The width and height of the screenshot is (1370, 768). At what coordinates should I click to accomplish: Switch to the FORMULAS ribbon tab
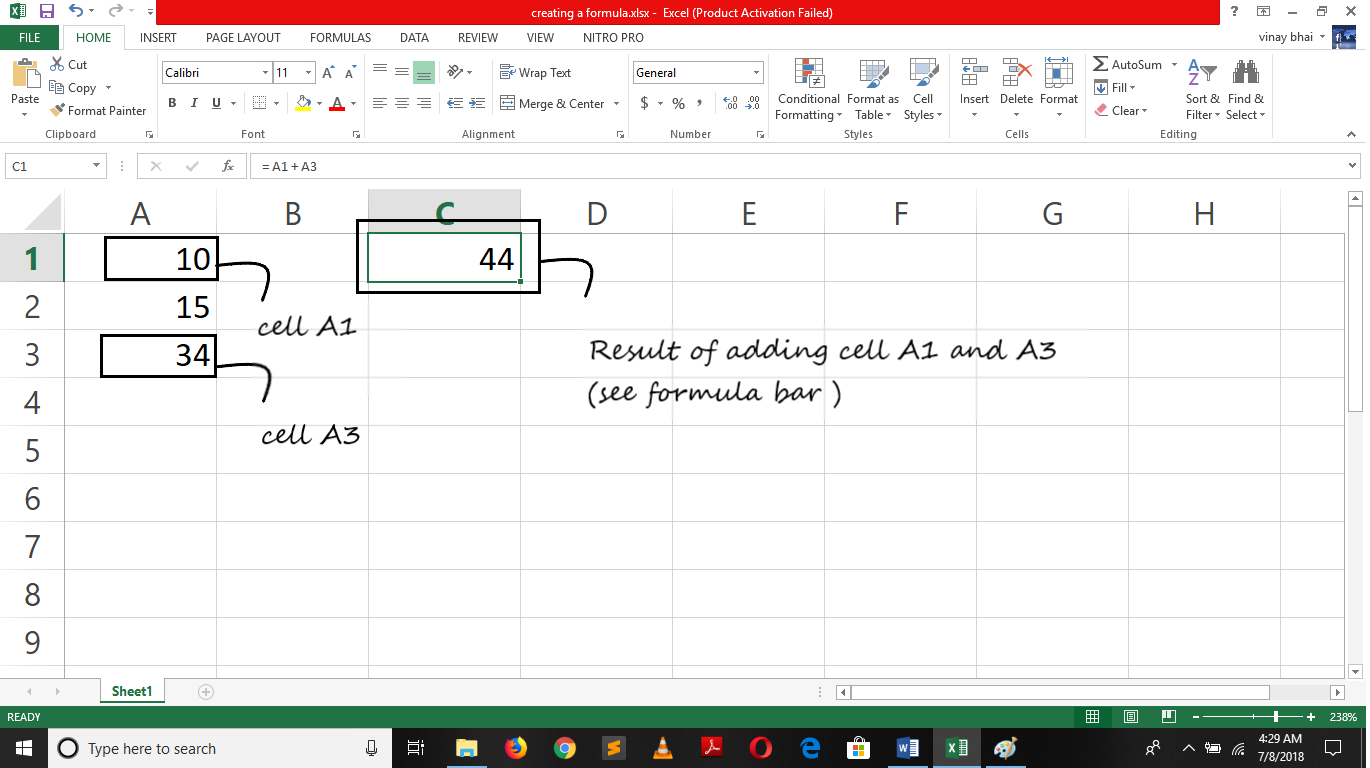(340, 38)
